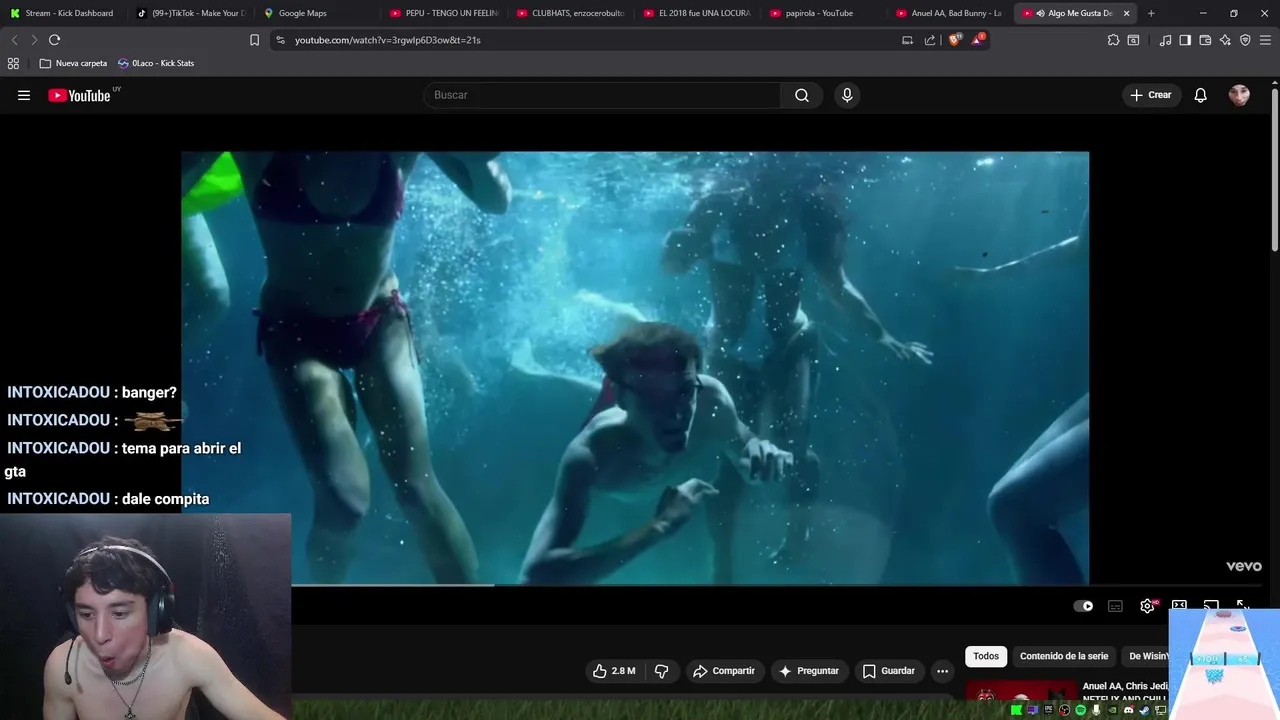Open the Brave Shields lion icon

[954, 40]
